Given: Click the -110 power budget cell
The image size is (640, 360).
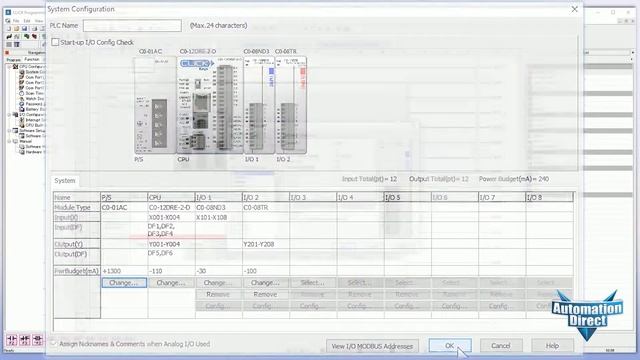Looking at the screenshot, I should 171,271.
